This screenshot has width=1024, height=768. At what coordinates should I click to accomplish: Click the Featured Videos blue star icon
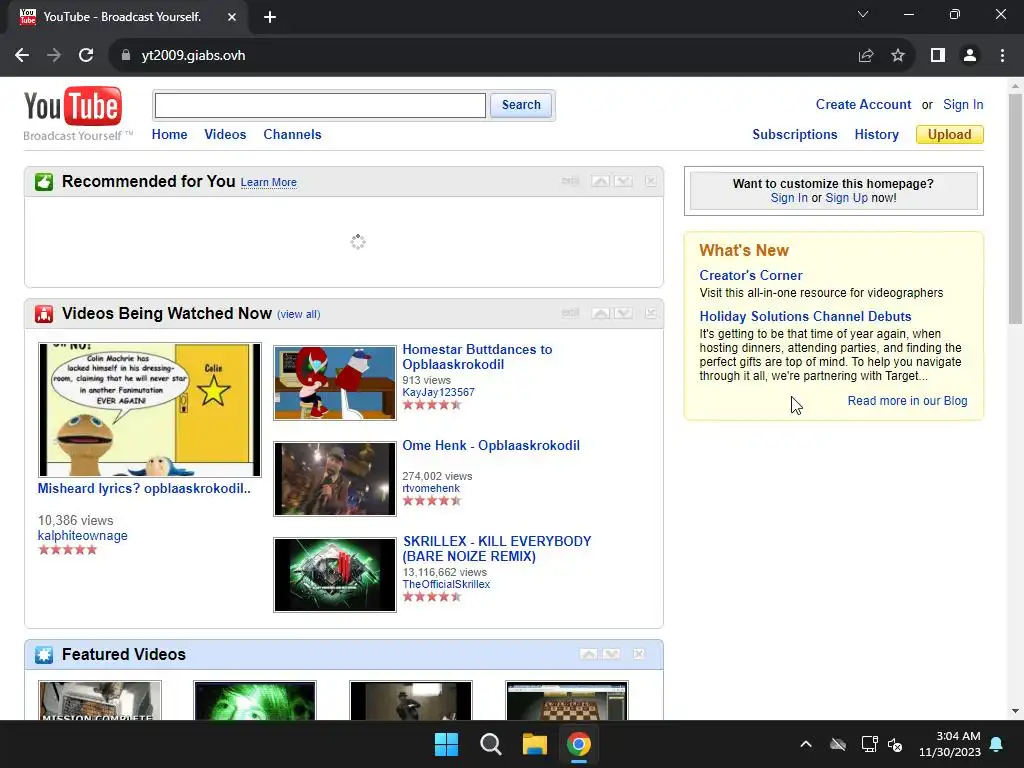coord(44,655)
